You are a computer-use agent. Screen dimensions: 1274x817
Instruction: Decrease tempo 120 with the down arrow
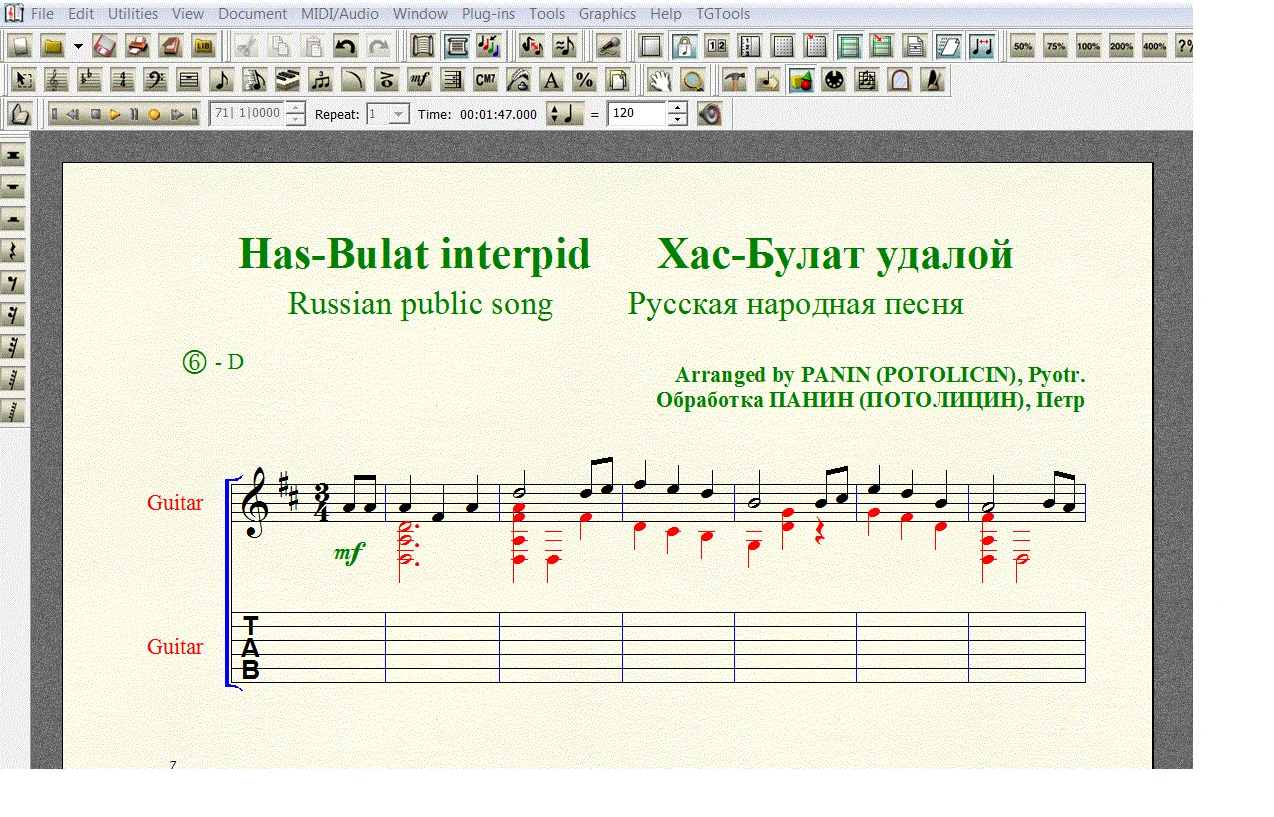pos(677,120)
